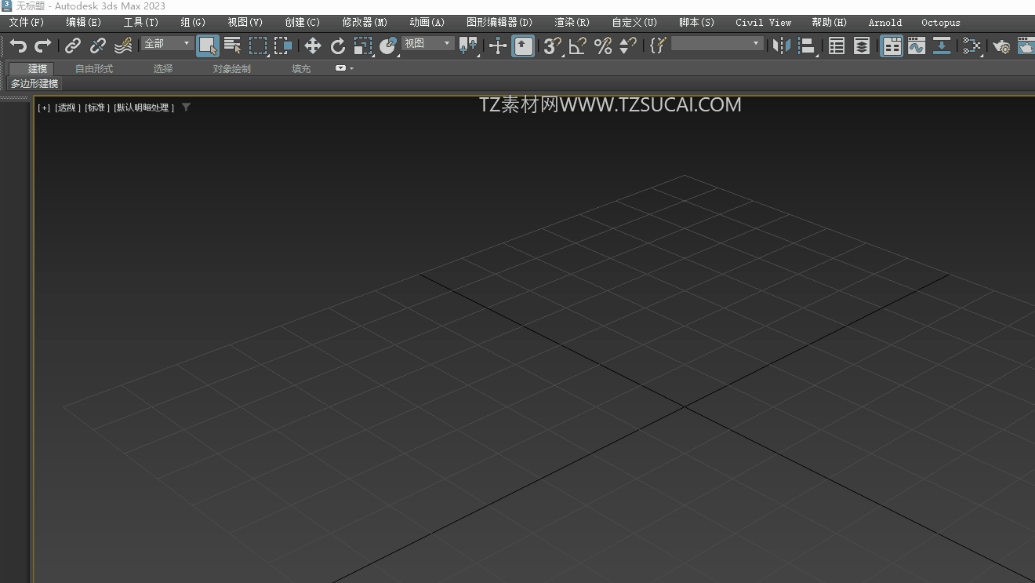
Task: Open Render Setup teapot icon
Action: coord(1001,46)
